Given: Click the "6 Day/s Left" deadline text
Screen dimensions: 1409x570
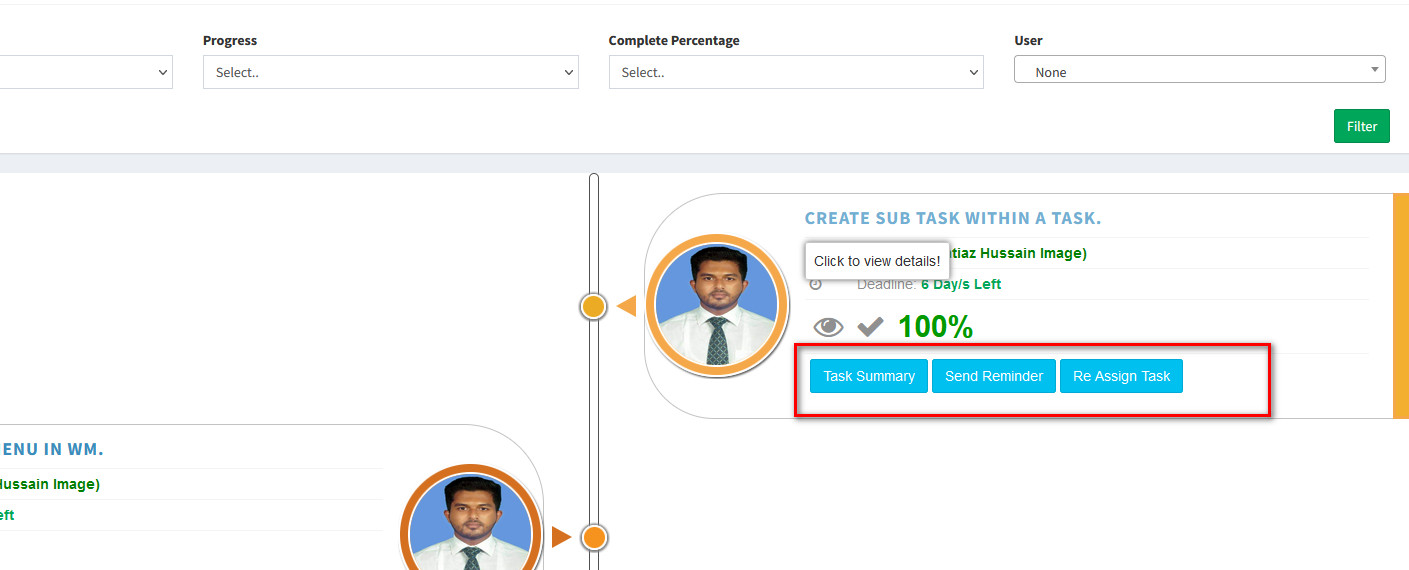Looking at the screenshot, I should point(960,285).
